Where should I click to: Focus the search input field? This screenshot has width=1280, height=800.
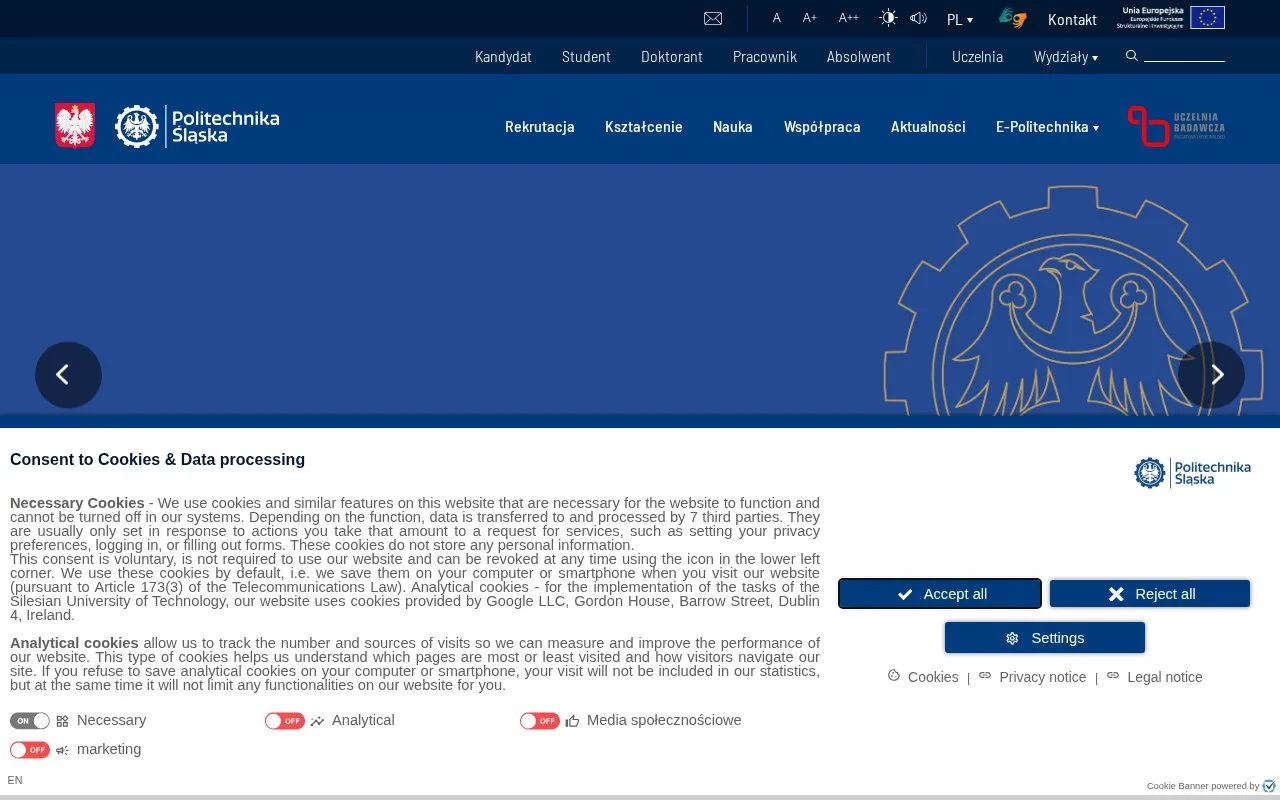tap(1184, 56)
